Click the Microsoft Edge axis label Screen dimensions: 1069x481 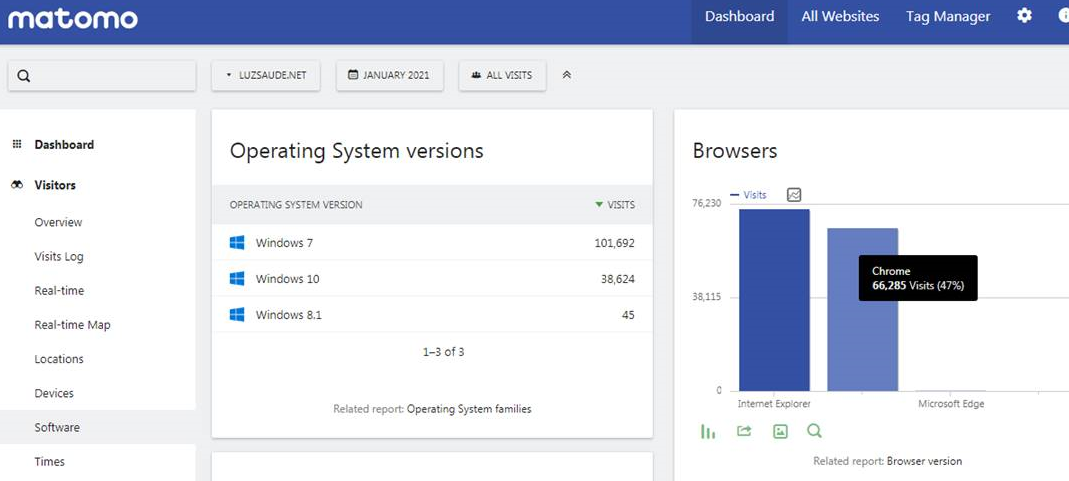coord(951,404)
